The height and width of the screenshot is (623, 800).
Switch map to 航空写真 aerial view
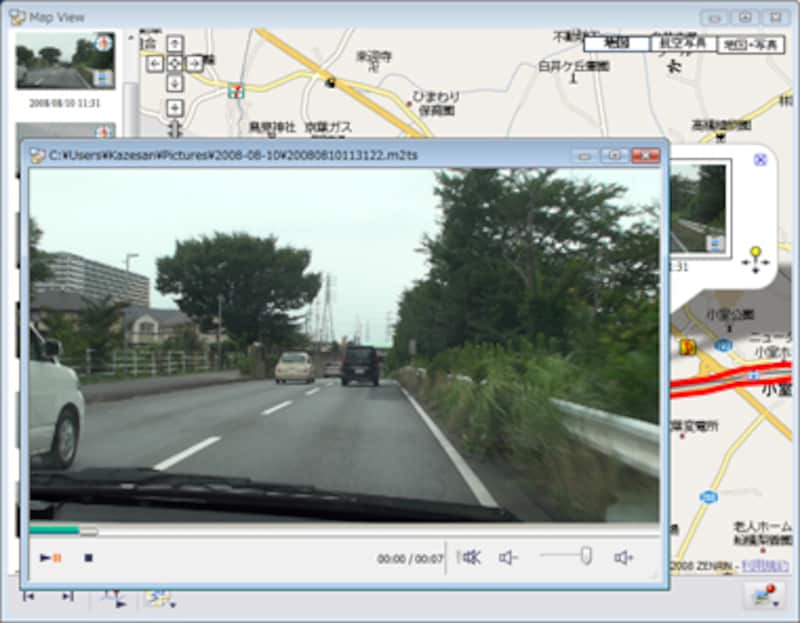(x=683, y=44)
